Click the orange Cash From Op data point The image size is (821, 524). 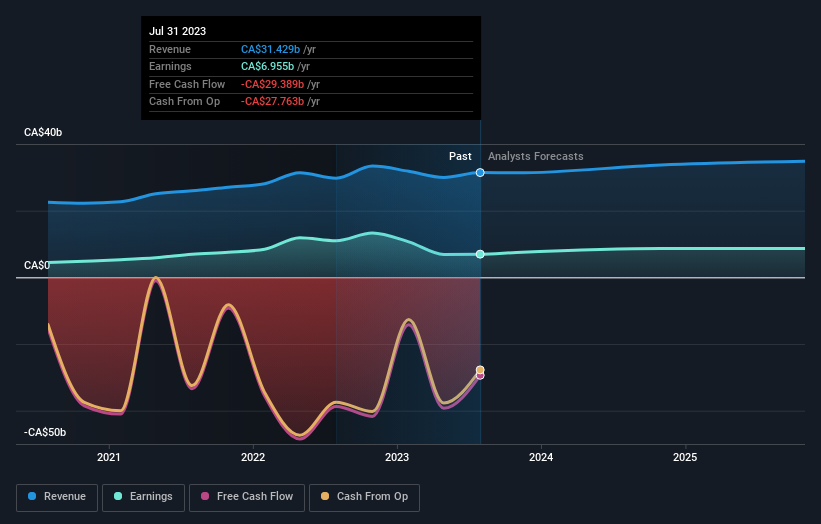pyautogui.click(x=480, y=370)
